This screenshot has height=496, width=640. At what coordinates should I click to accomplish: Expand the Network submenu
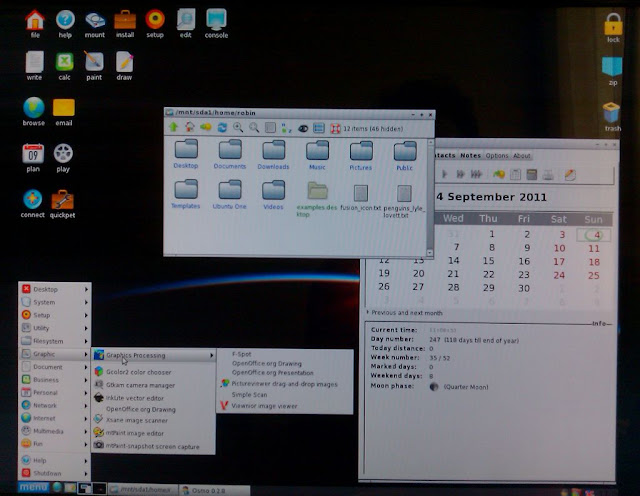[x=55, y=405]
